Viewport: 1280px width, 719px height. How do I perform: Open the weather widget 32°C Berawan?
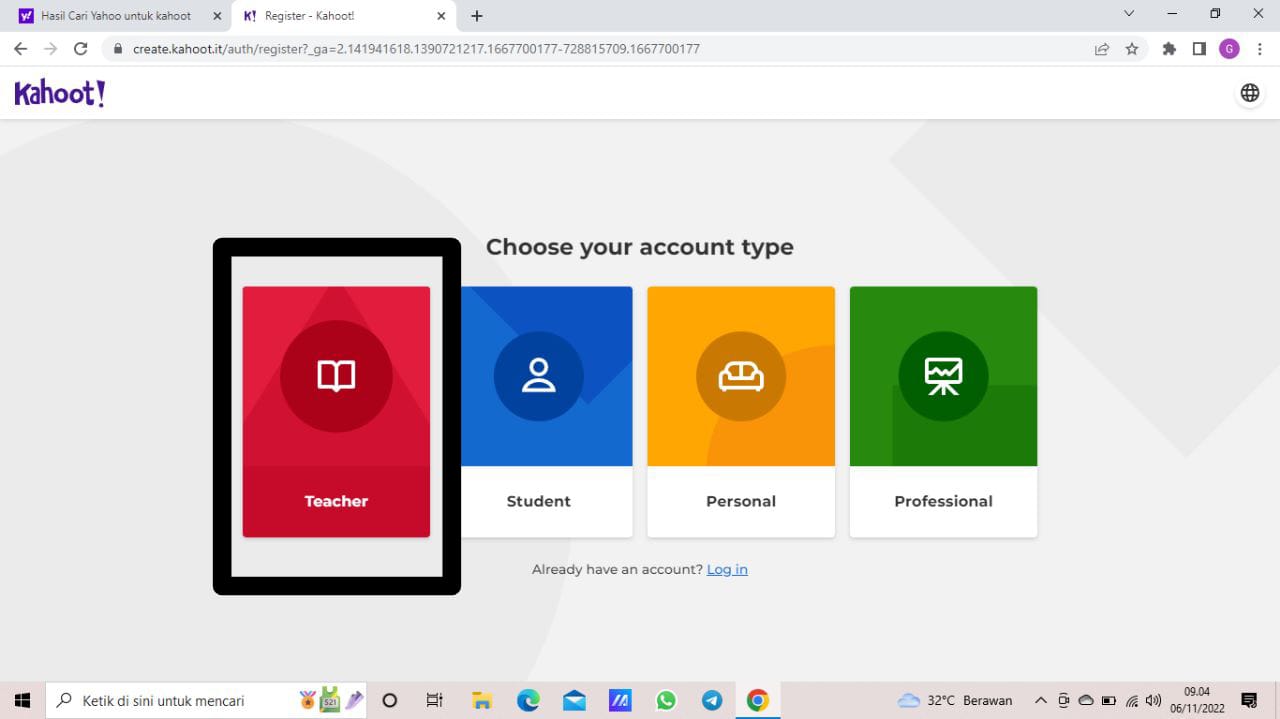pyautogui.click(x=955, y=700)
